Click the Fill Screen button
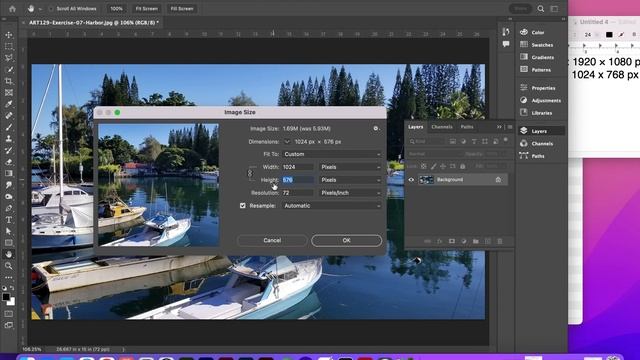The width and height of the screenshot is (640, 360). coord(182,9)
